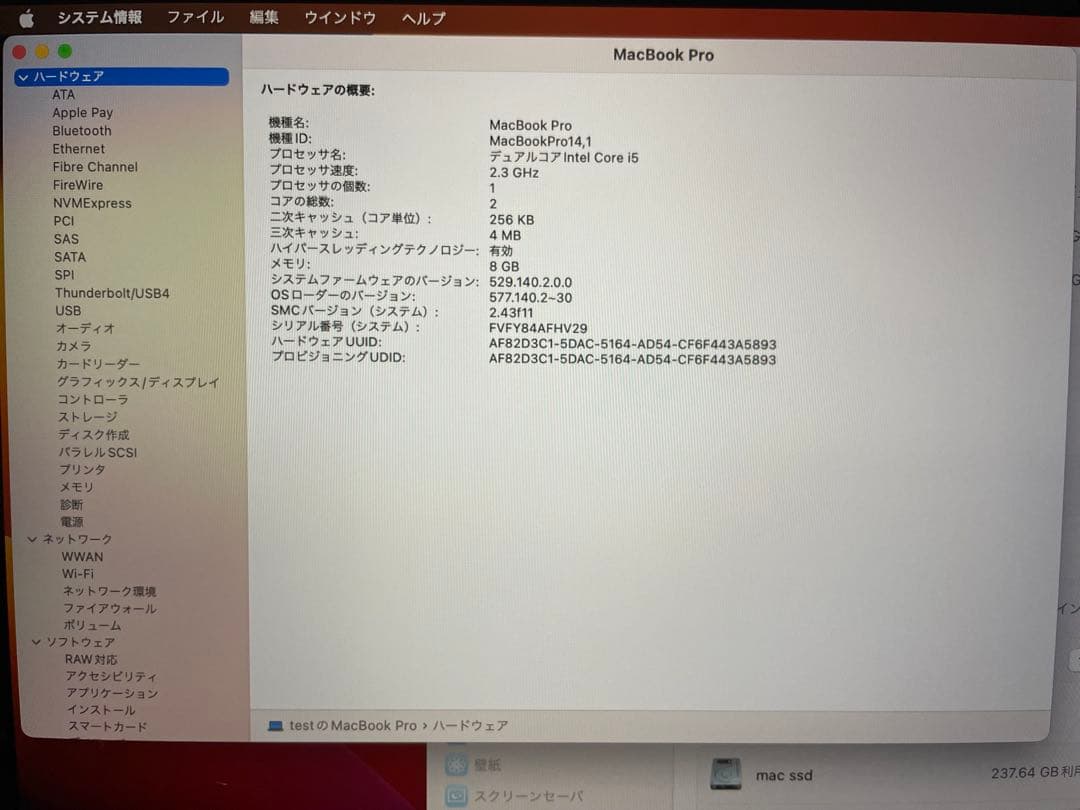Open the Apple menu from the menu bar
The width and height of the screenshot is (1080, 810).
click(x=25, y=17)
